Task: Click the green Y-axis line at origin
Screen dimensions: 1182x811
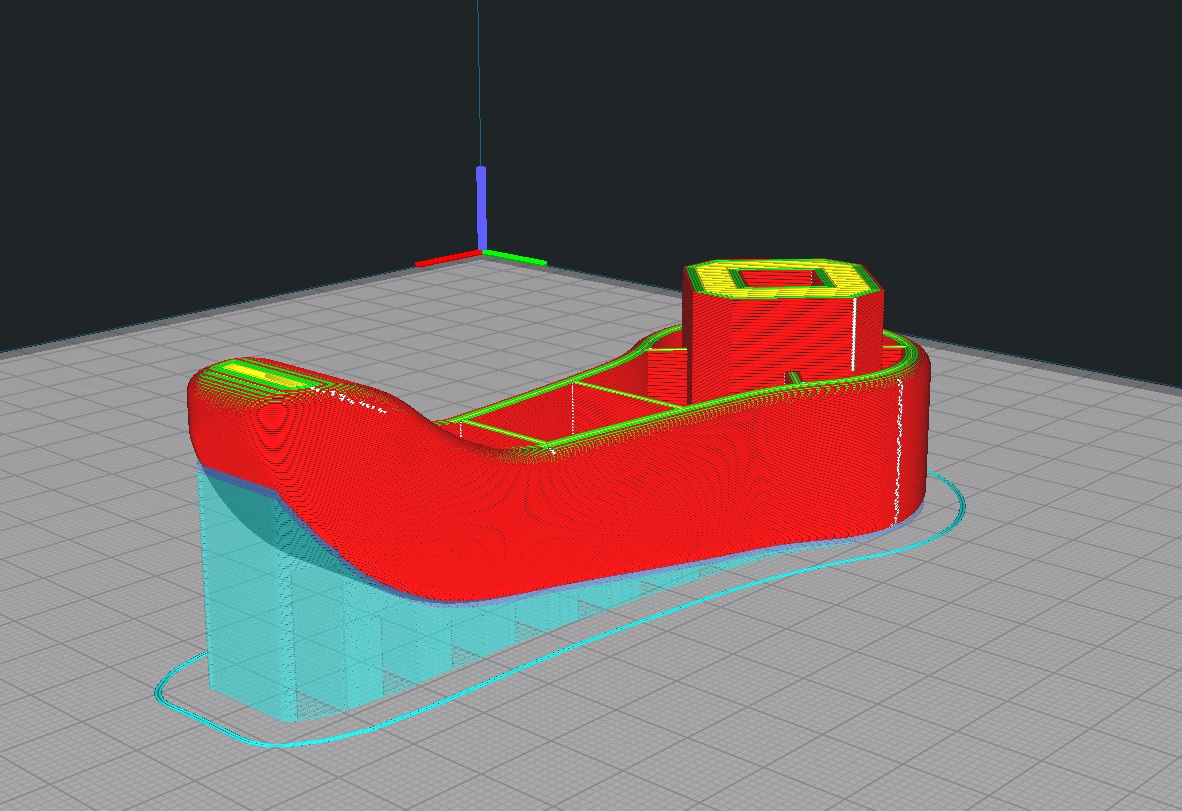Action: [x=515, y=257]
